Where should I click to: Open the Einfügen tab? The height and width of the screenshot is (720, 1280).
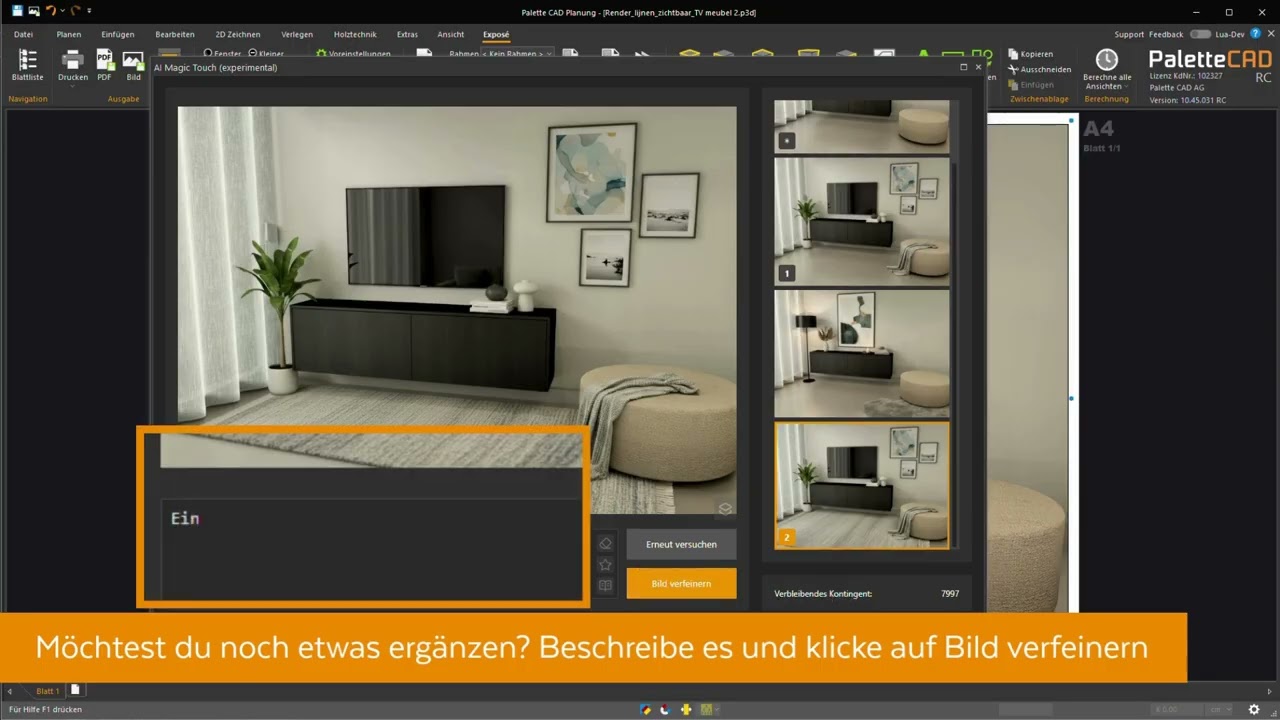click(118, 34)
